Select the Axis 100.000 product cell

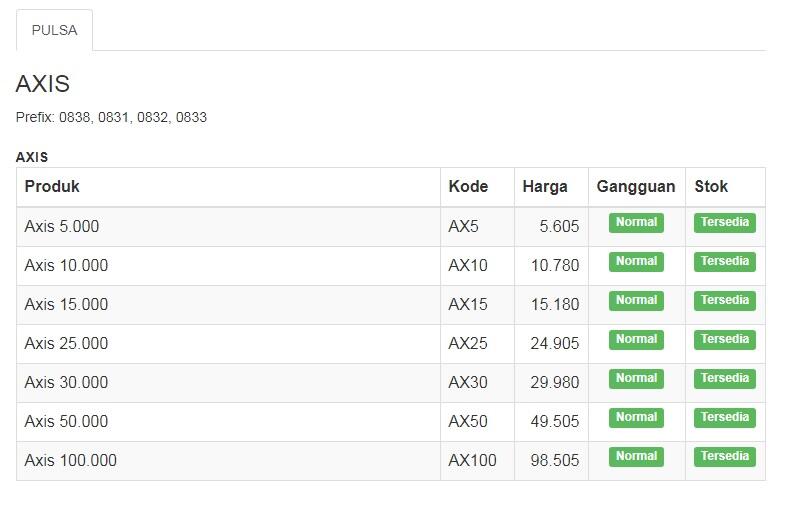(229, 461)
